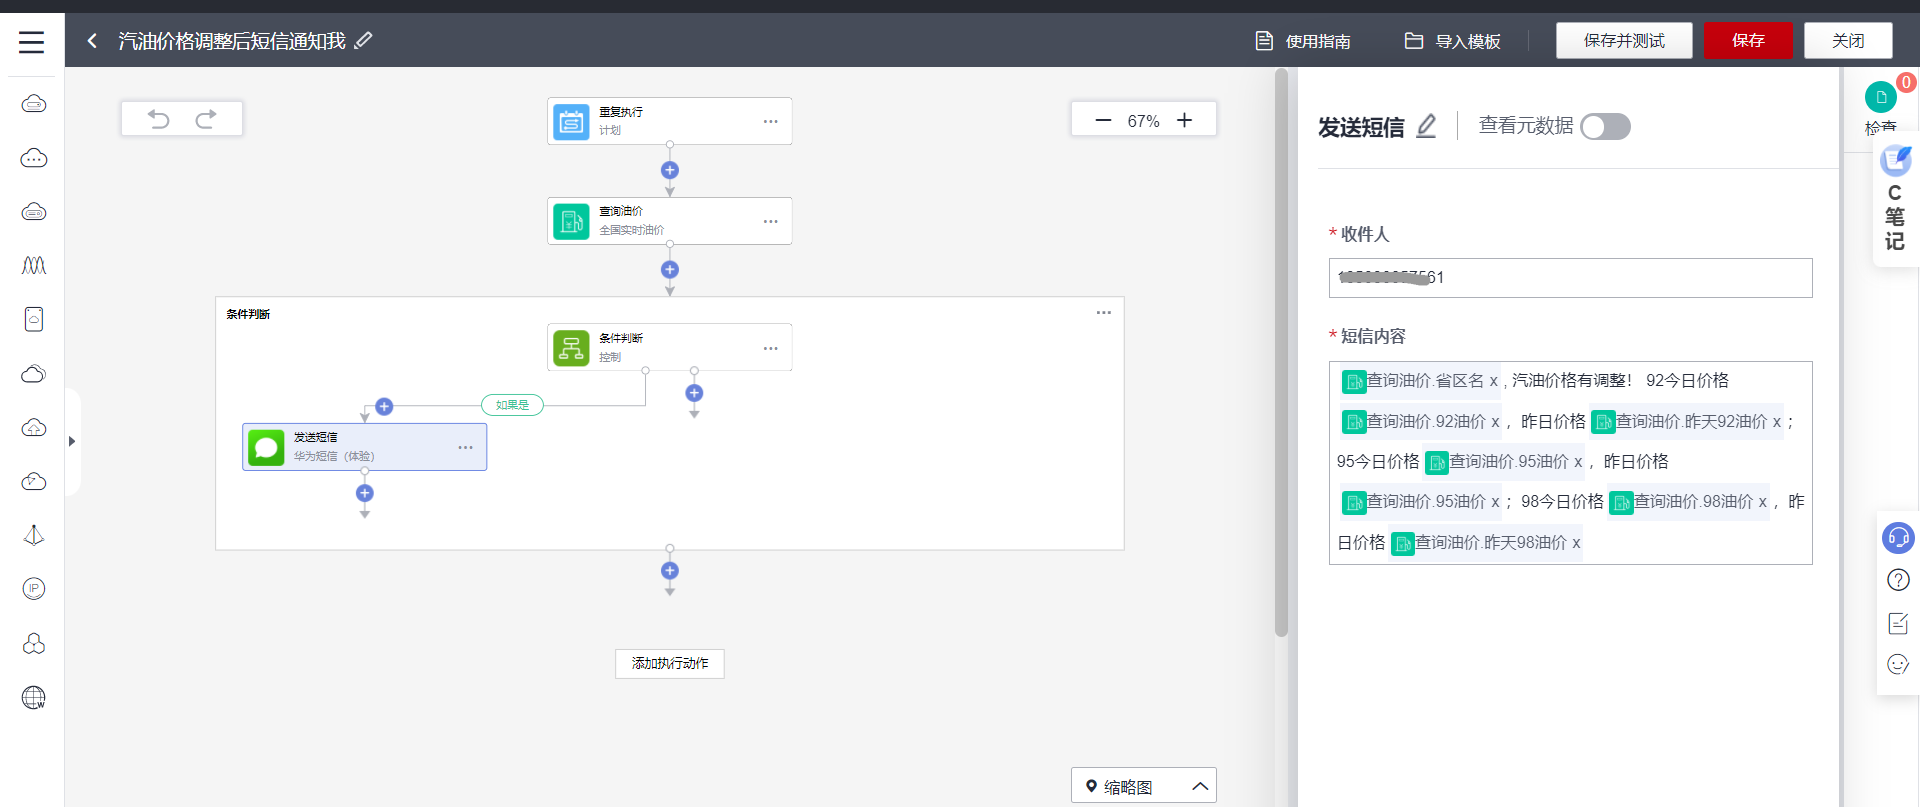The image size is (1920, 807).
Task: Redo the canvas action
Action: [x=206, y=119]
